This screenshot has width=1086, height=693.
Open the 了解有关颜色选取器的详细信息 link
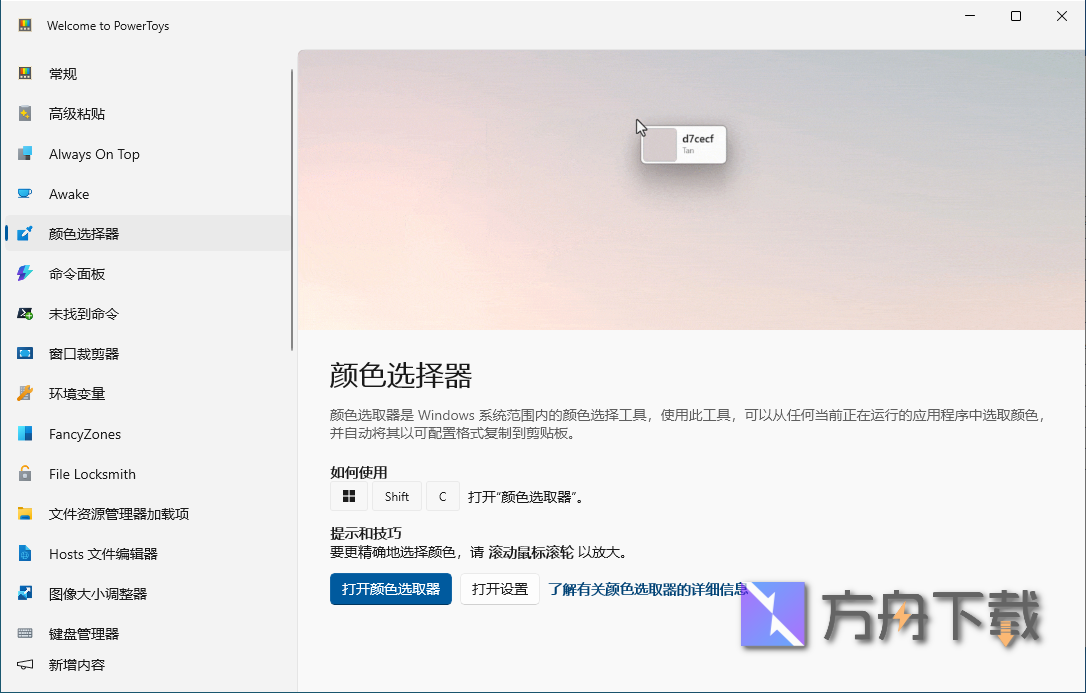pyautogui.click(x=646, y=589)
